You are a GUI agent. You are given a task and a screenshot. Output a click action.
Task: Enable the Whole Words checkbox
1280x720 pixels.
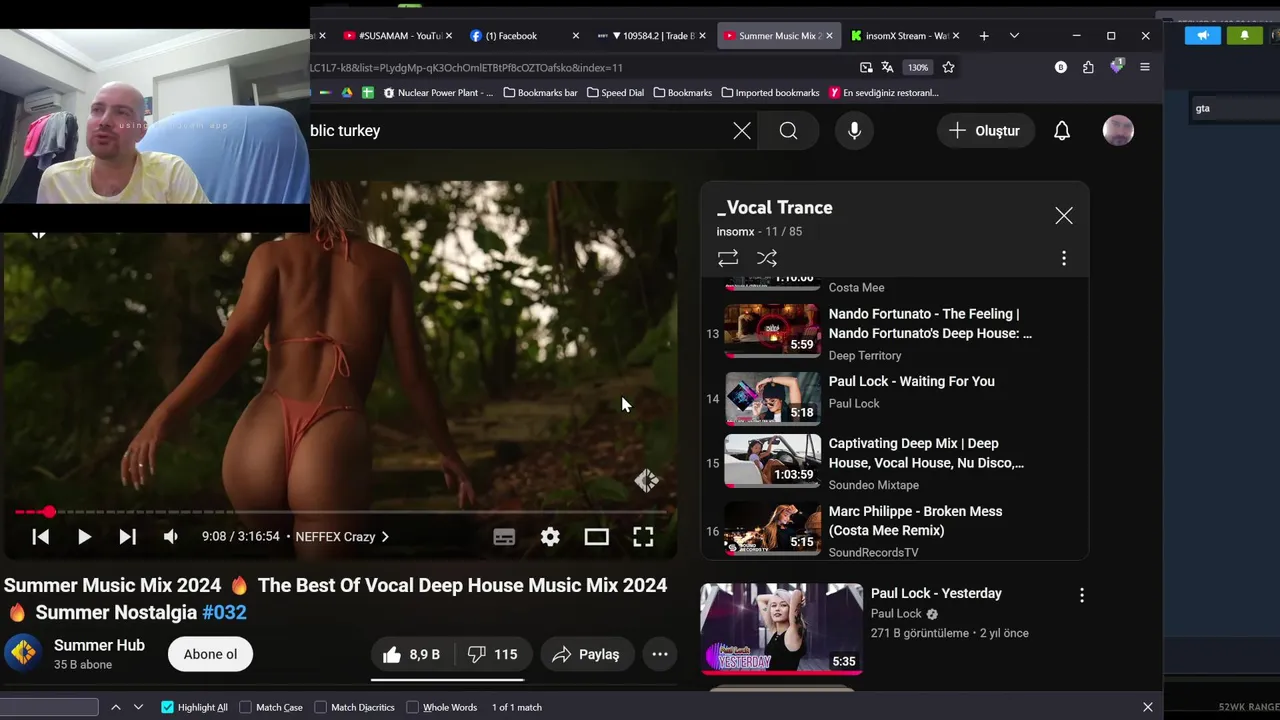coord(412,707)
